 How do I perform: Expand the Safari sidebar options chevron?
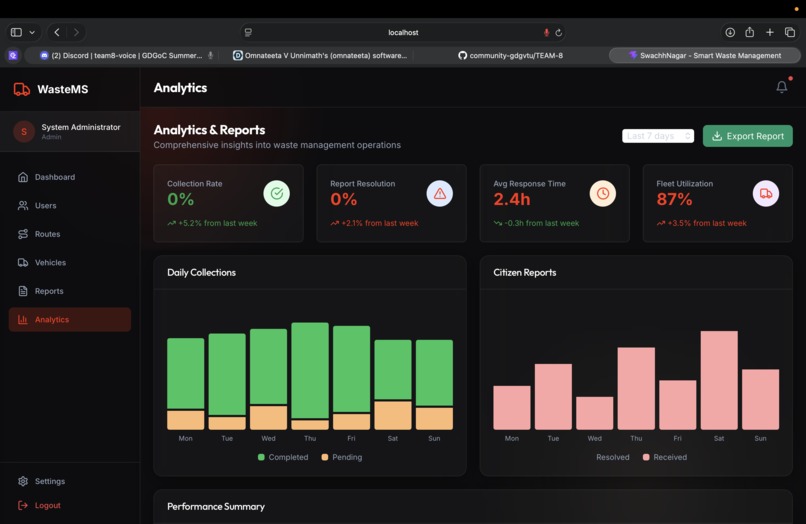(32, 32)
